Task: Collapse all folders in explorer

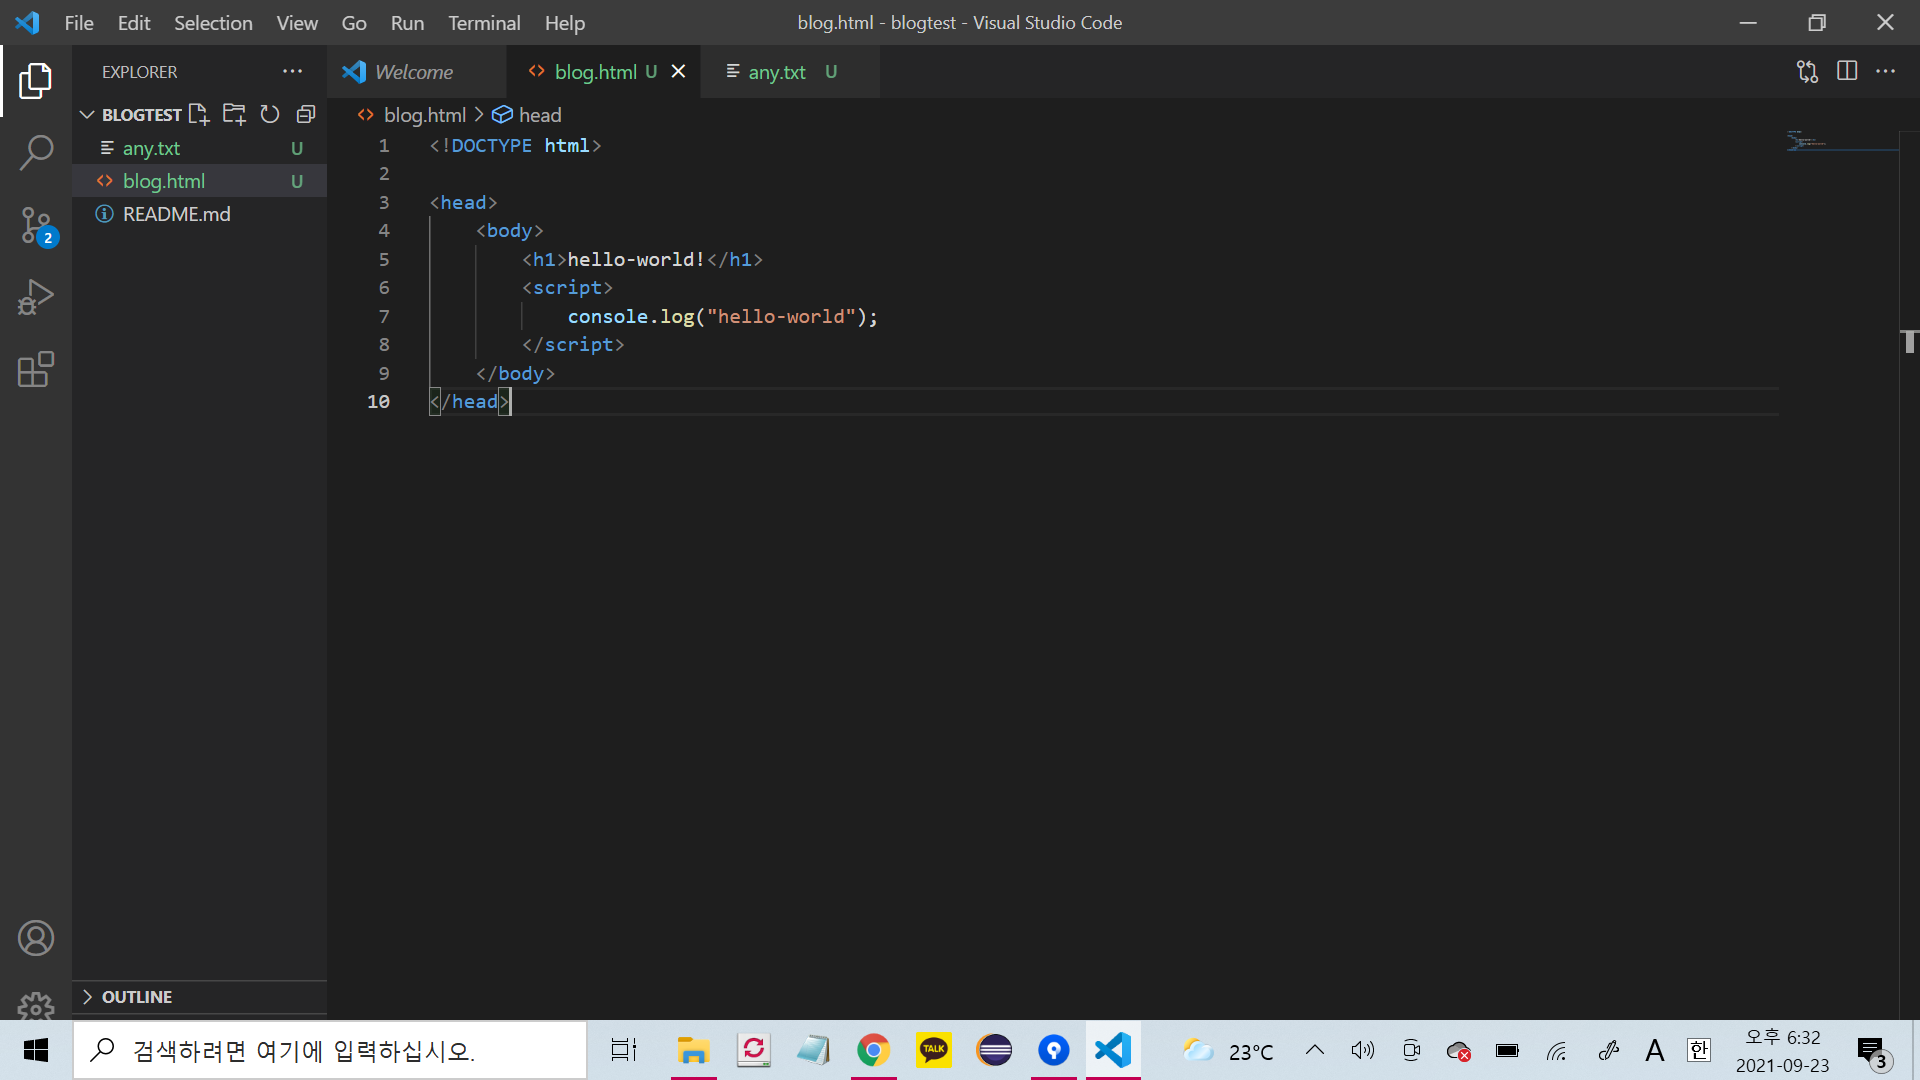Action: point(306,114)
